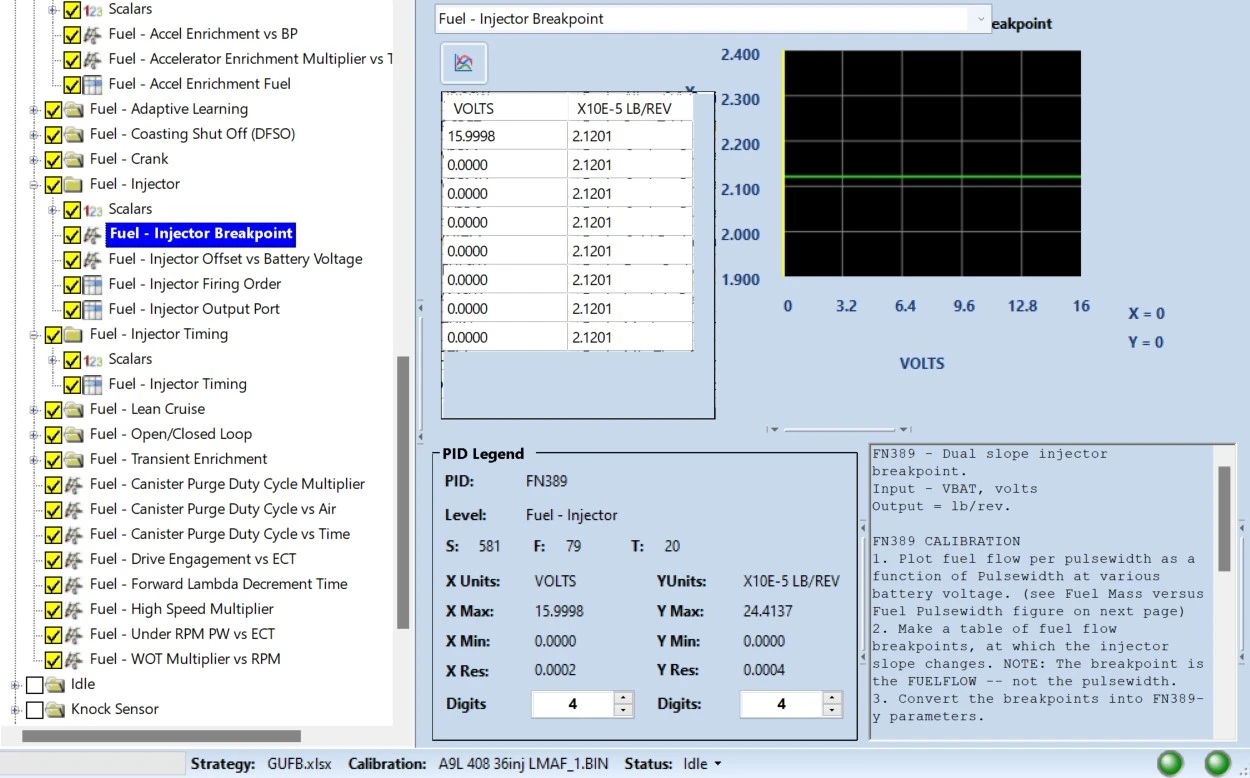Screen dimensions: 1250x778
Task: Click the chart view icon above the table
Action: pos(463,63)
